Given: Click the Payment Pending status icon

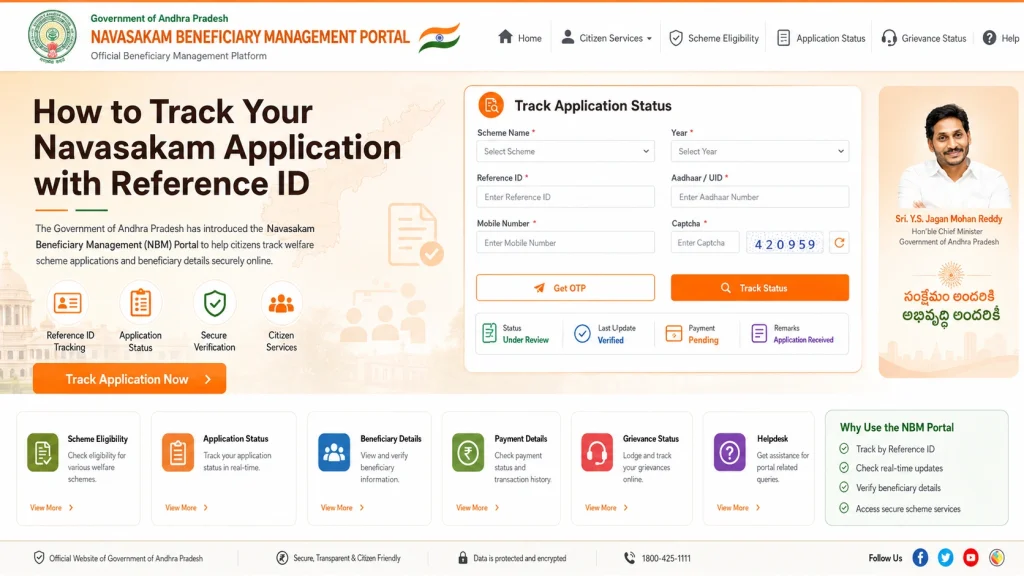Looking at the screenshot, I should (x=673, y=334).
